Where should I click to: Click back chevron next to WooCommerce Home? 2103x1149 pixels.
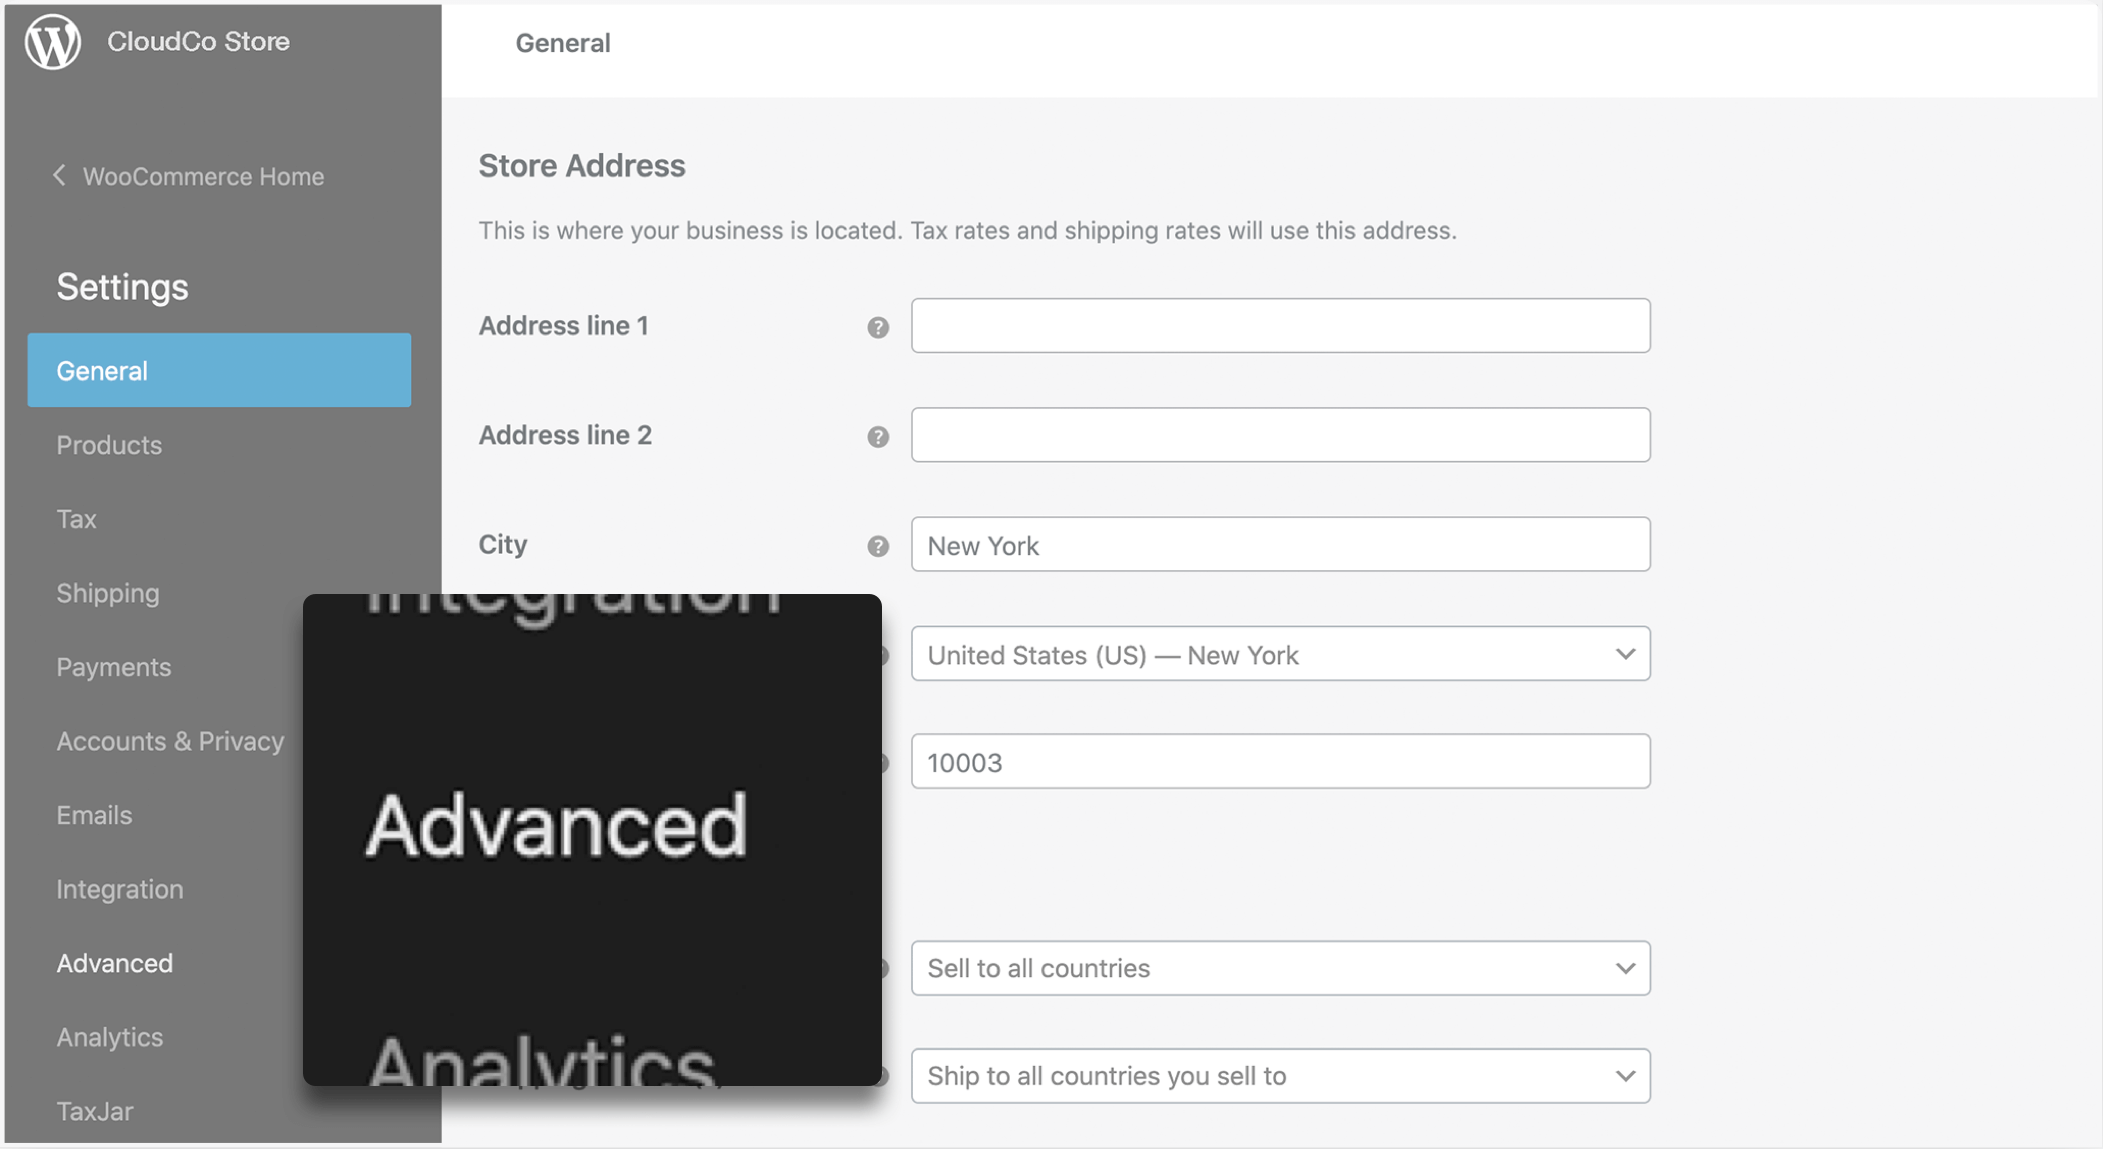(x=60, y=176)
